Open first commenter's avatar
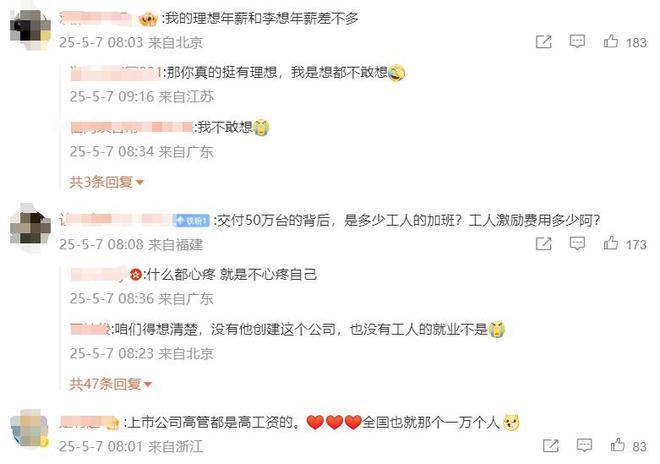 (30, 30)
